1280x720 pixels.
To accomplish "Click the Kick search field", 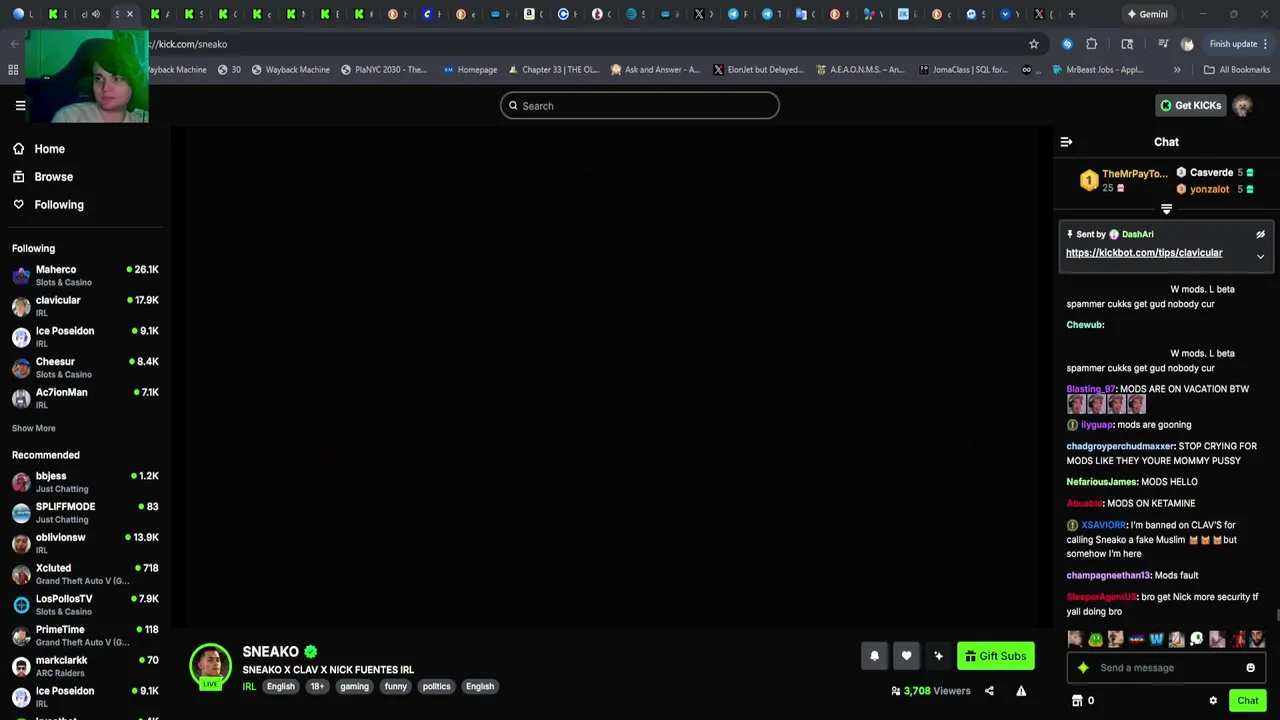I will click(x=640, y=106).
